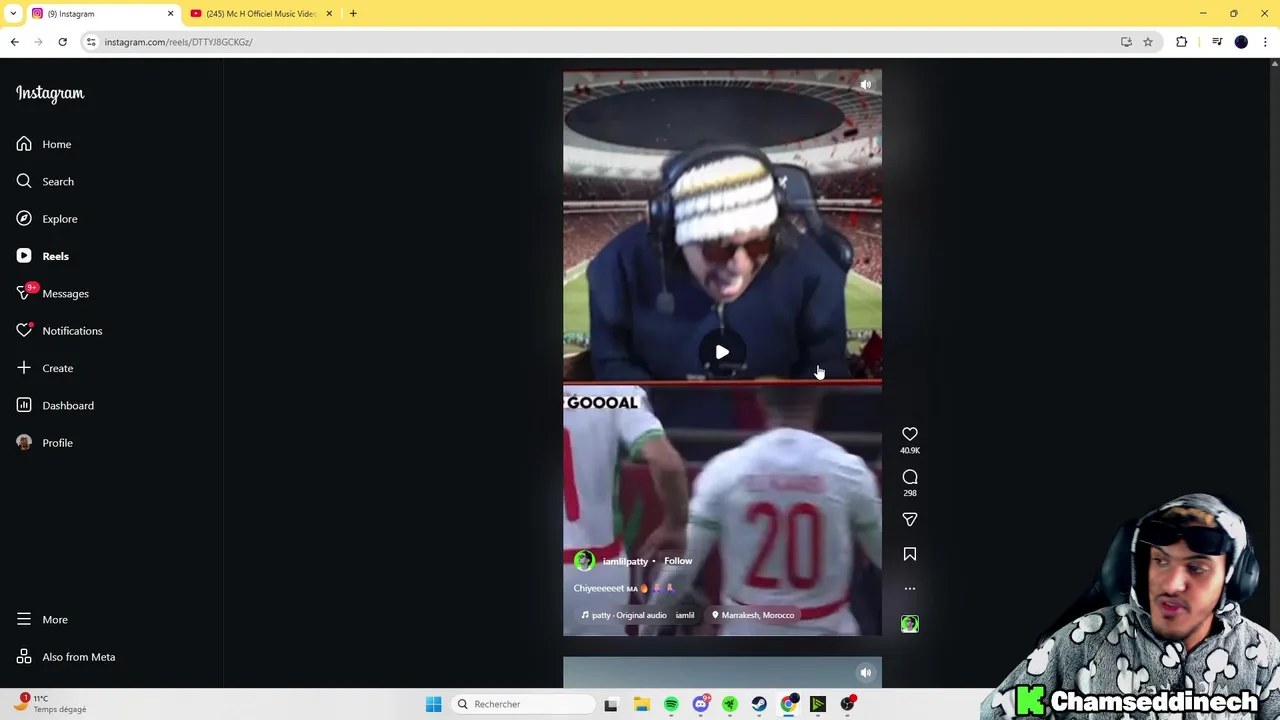Follow the iamlilpatty account

click(678, 561)
